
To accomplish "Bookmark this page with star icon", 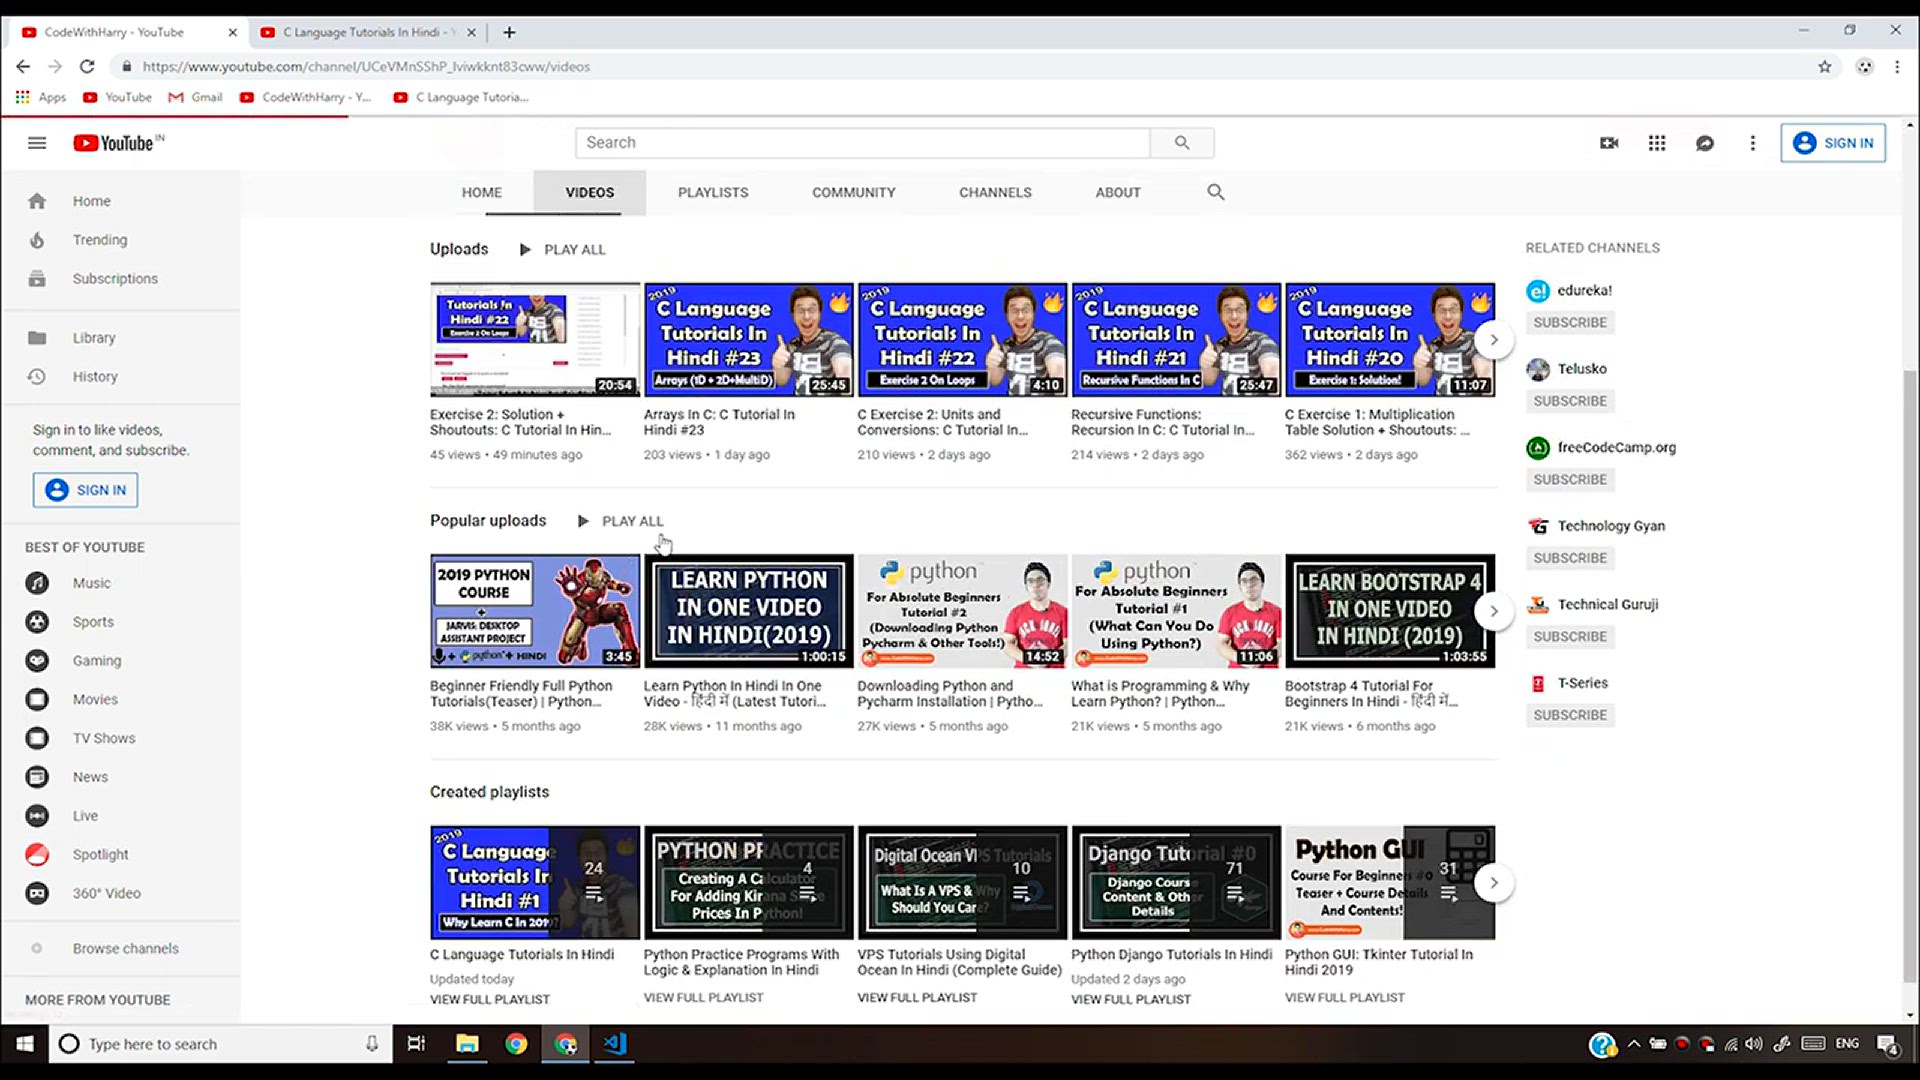I will click(x=1824, y=67).
